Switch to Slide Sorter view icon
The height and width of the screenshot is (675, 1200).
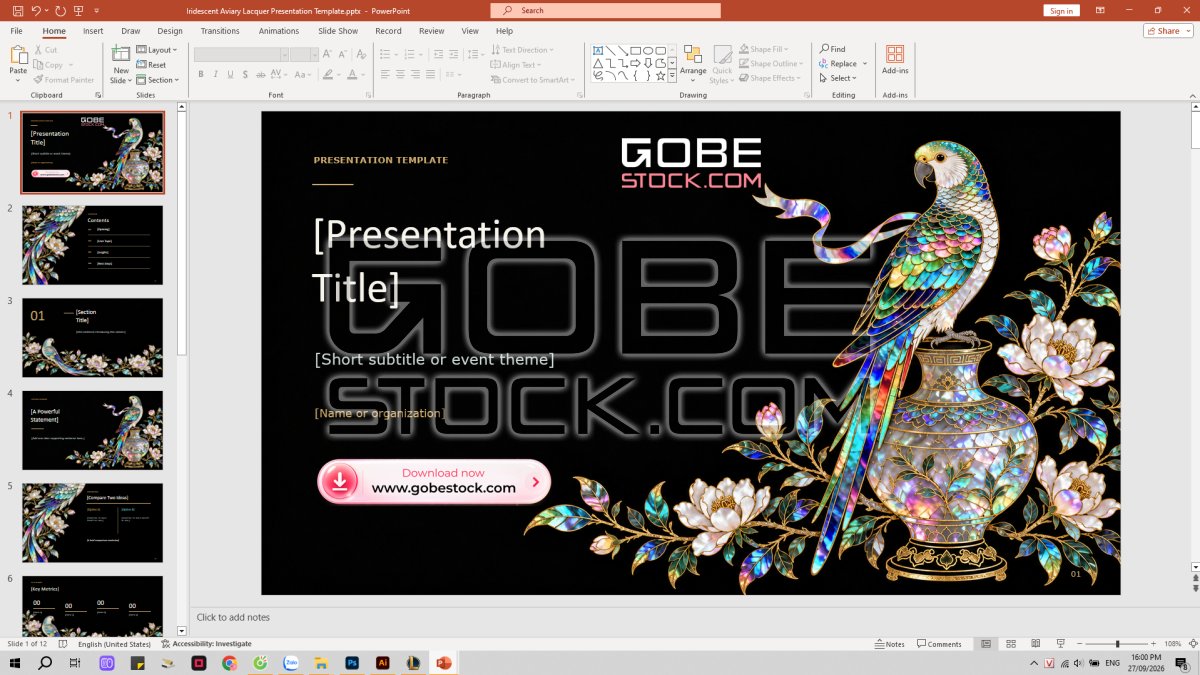tap(1011, 644)
